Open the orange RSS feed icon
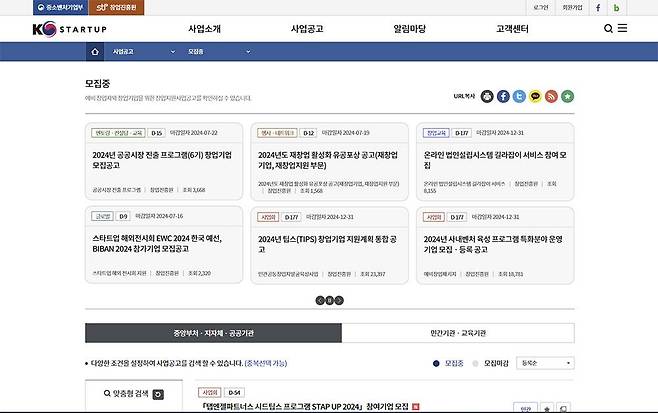 click(551, 97)
